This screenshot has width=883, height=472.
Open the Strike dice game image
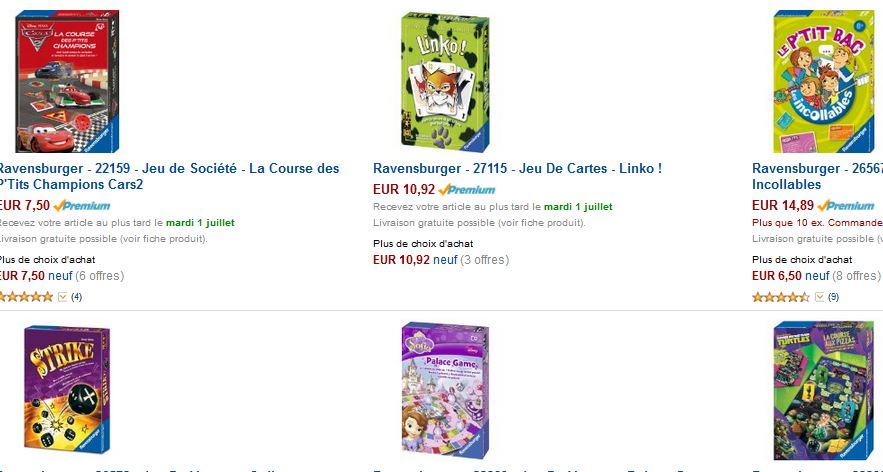click(67, 389)
